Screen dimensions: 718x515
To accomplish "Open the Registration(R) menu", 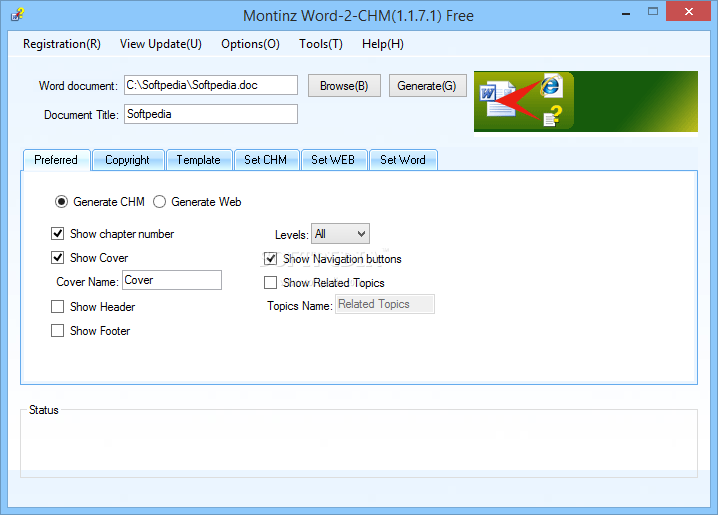I will coord(62,44).
